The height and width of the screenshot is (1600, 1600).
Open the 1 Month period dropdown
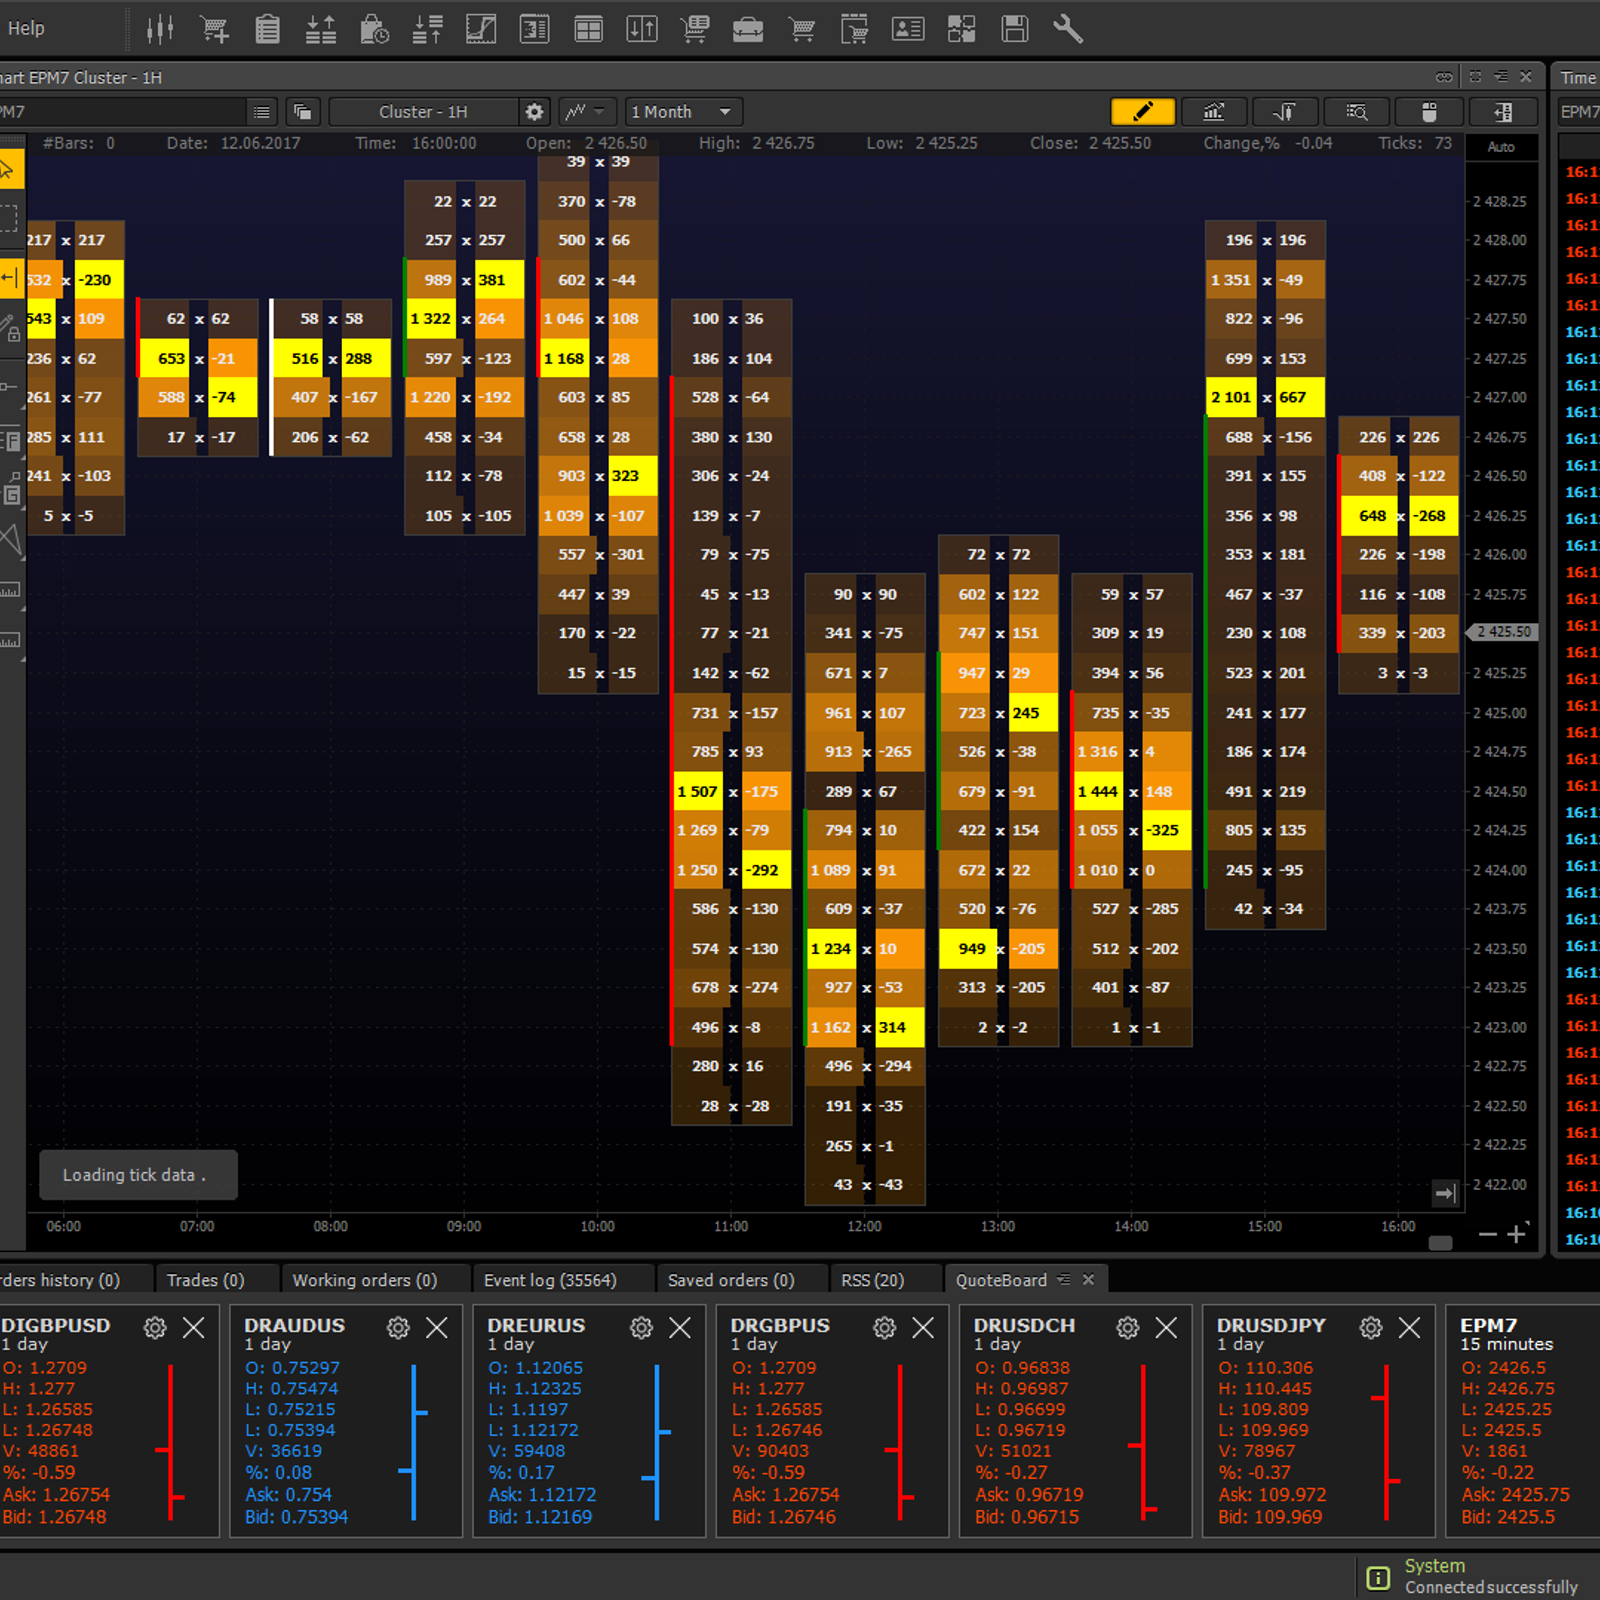pos(684,112)
